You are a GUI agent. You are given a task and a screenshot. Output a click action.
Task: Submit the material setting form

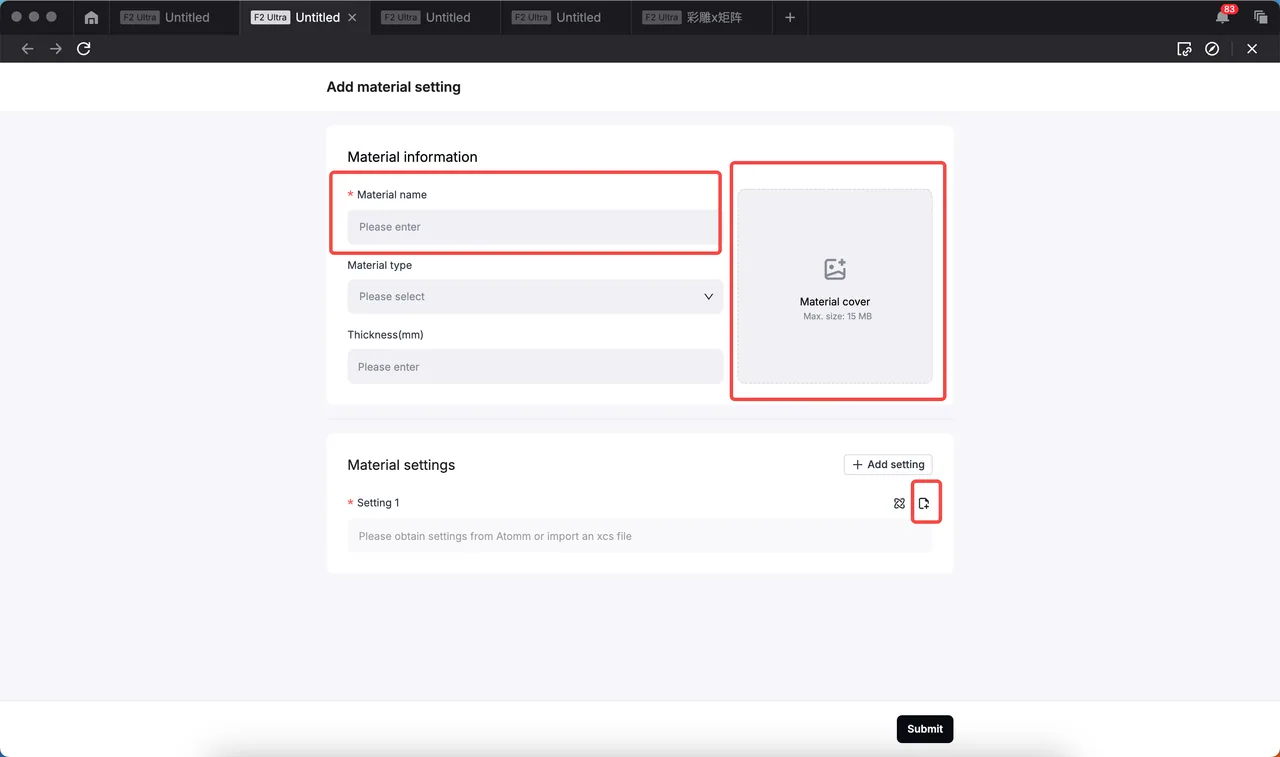925,729
